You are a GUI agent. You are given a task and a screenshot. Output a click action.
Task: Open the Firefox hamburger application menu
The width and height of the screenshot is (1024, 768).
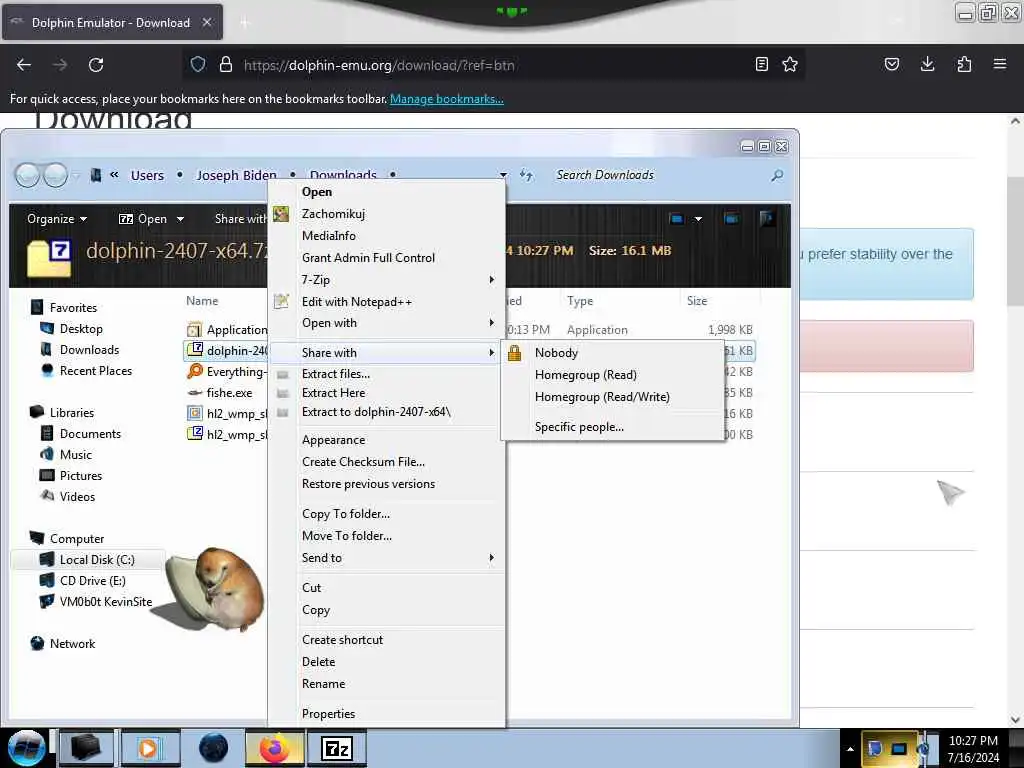(999, 64)
